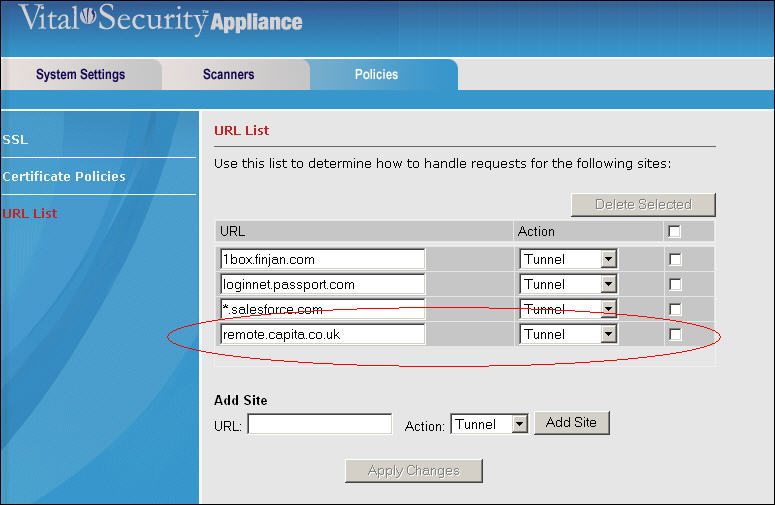Focus the Add Site URL input field

319,424
